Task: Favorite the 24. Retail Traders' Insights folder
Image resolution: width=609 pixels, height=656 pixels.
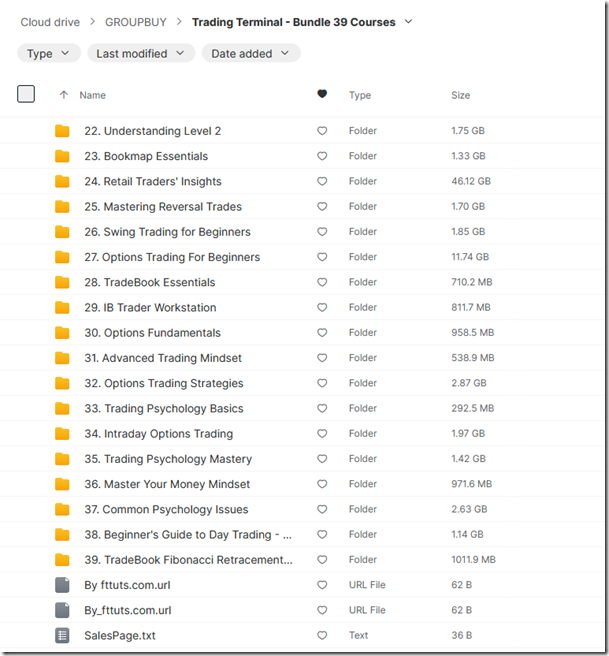Action: pyautogui.click(x=322, y=181)
